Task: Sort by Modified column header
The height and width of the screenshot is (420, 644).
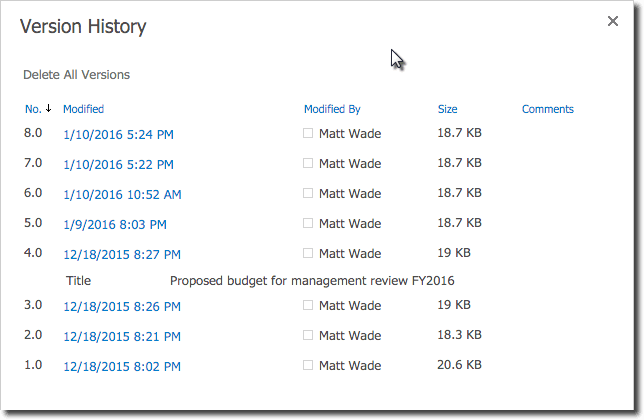Action: (x=83, y=109)
